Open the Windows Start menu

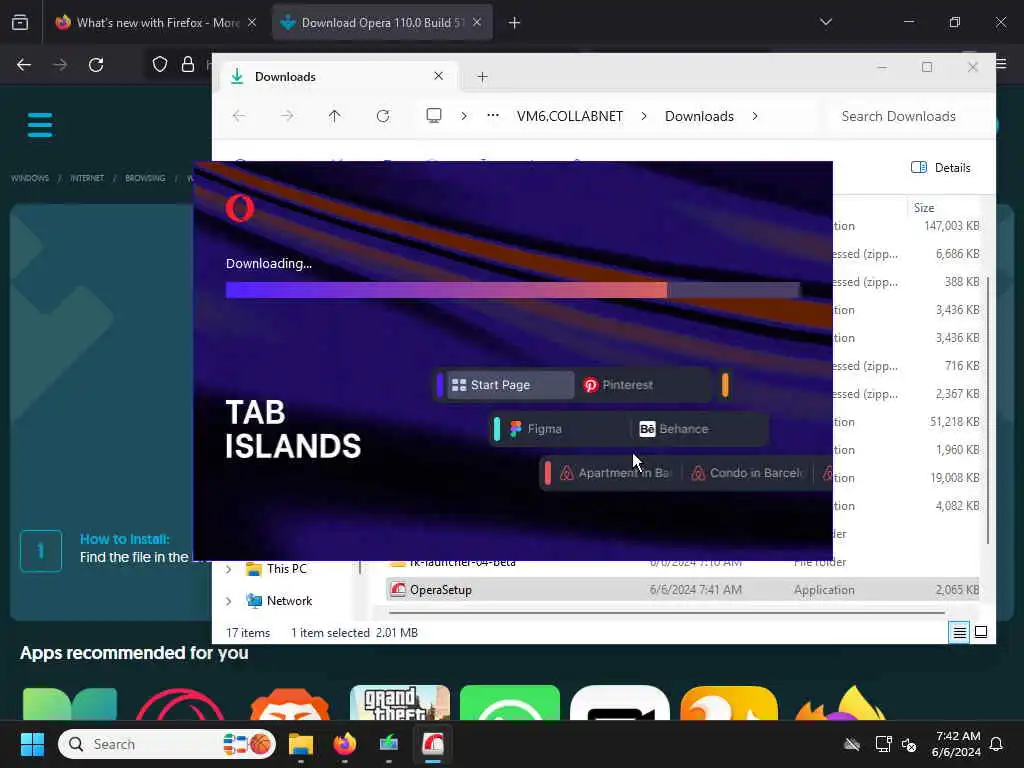[x=32, y=744]
